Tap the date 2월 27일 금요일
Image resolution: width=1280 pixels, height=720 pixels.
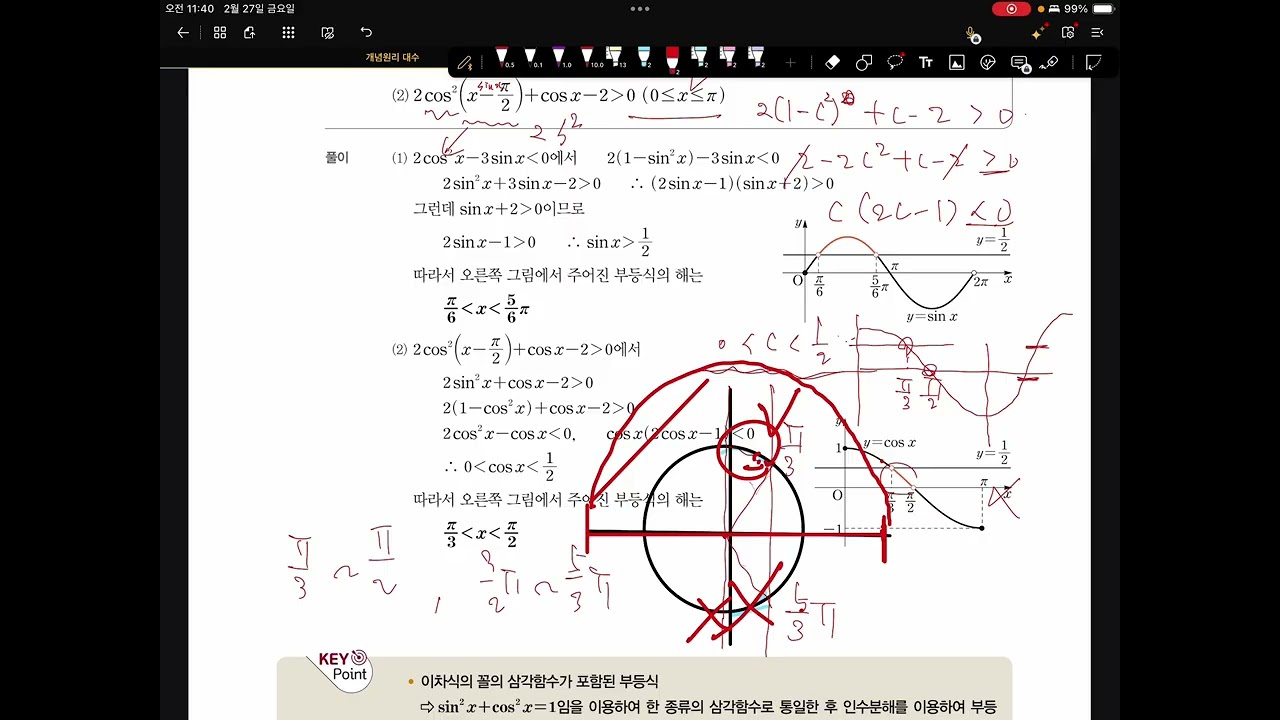[259, 9]
